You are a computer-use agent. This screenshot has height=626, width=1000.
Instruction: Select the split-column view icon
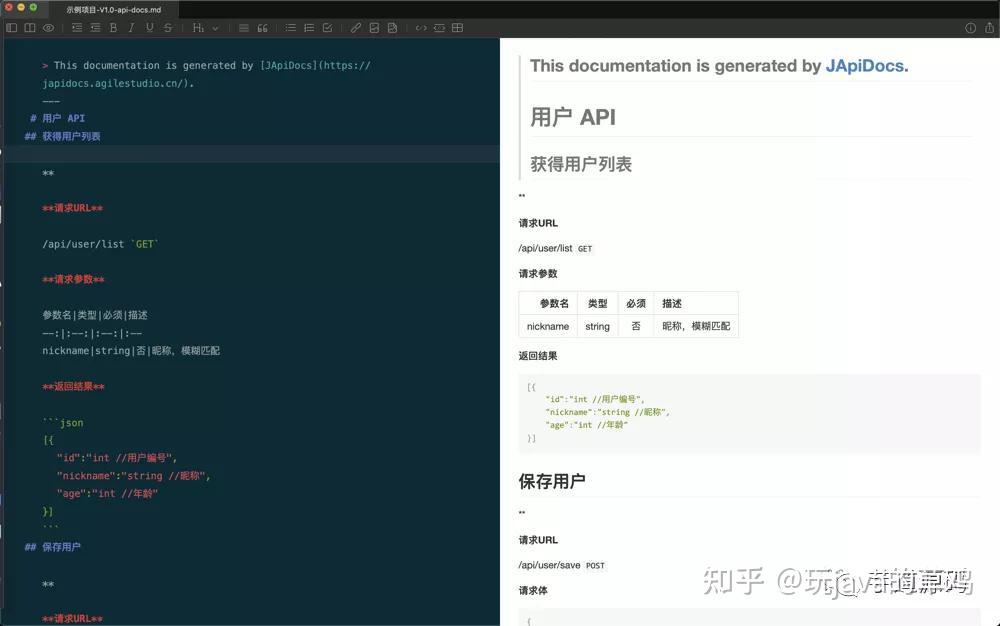coord(31,27)
